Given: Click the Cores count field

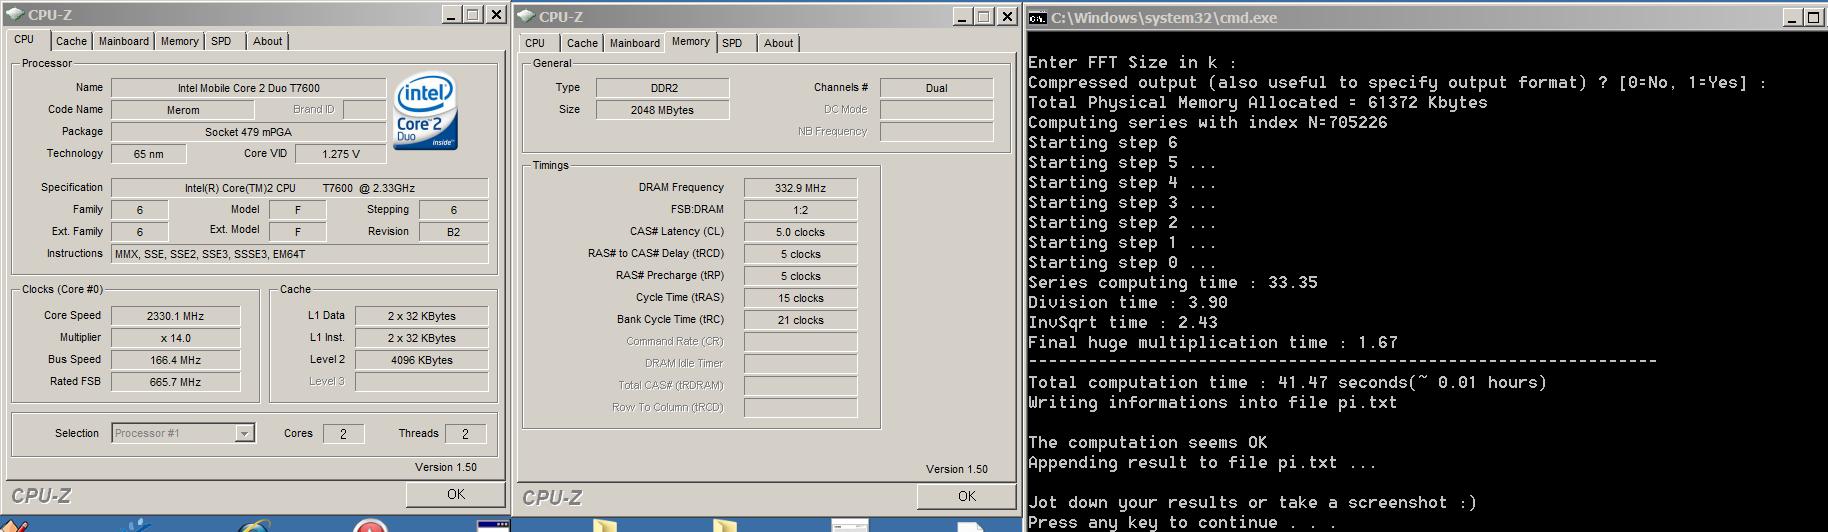Looking at the screenshot, I should tap(343, 434).
